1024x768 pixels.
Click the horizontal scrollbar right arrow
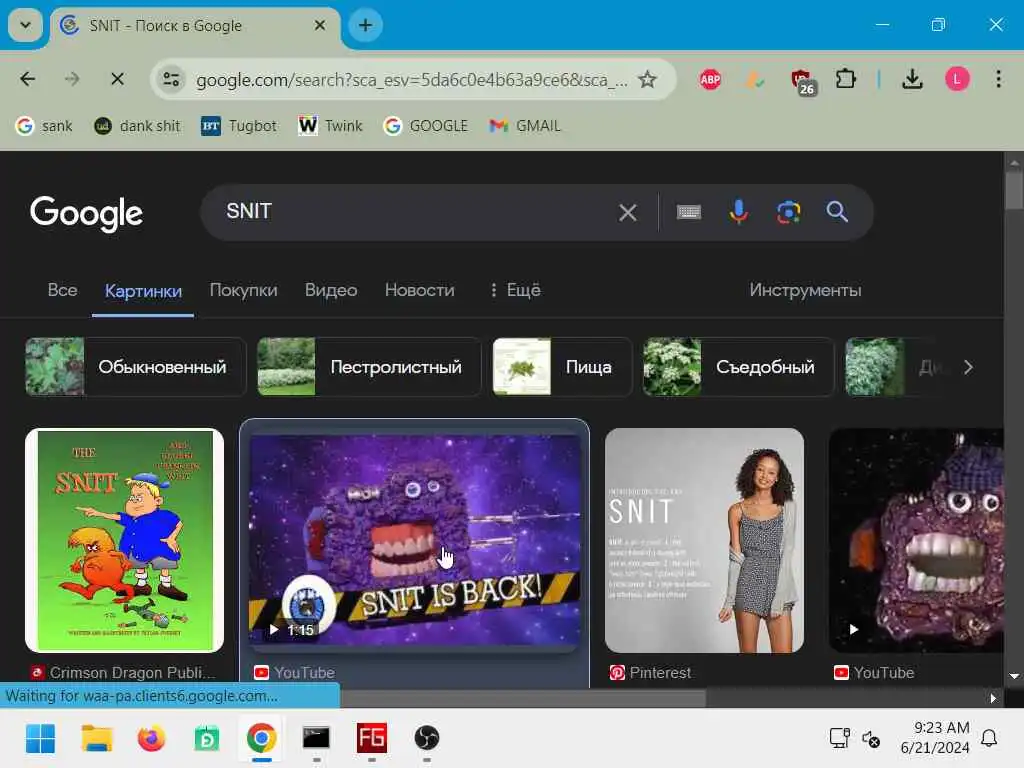[993, 698]
